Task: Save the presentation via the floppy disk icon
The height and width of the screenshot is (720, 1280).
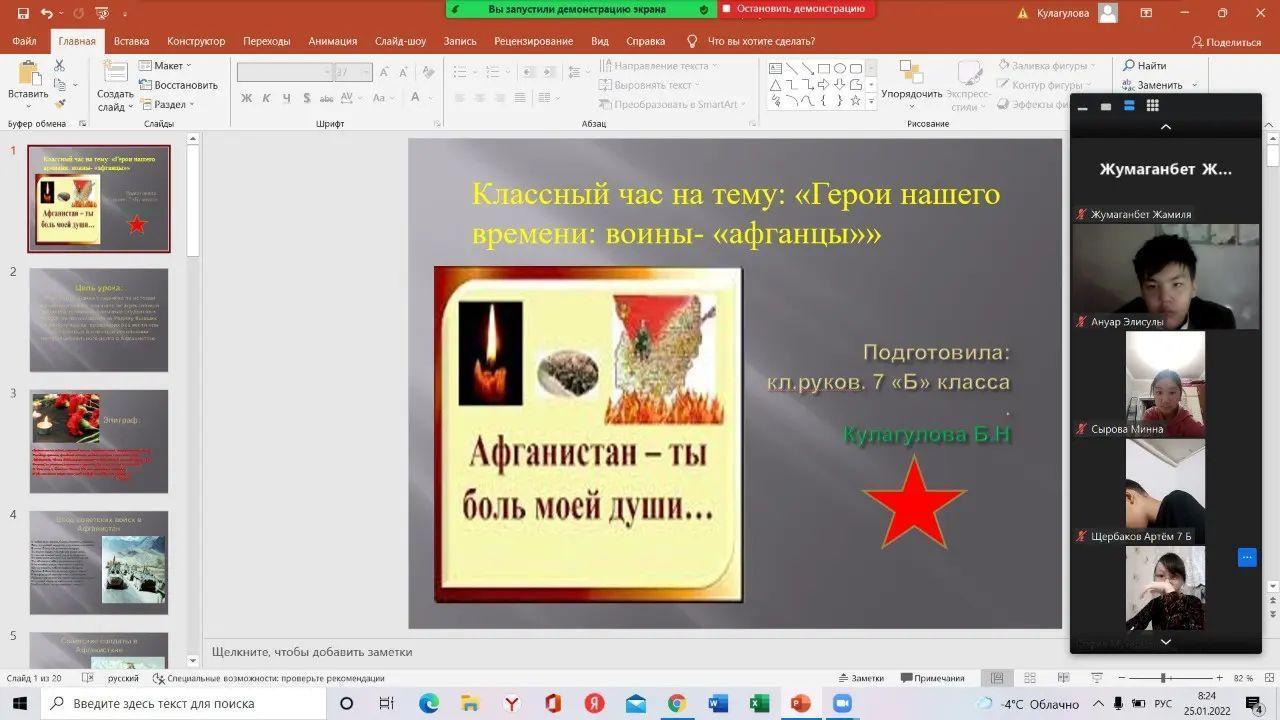Action: pos(23,13)
